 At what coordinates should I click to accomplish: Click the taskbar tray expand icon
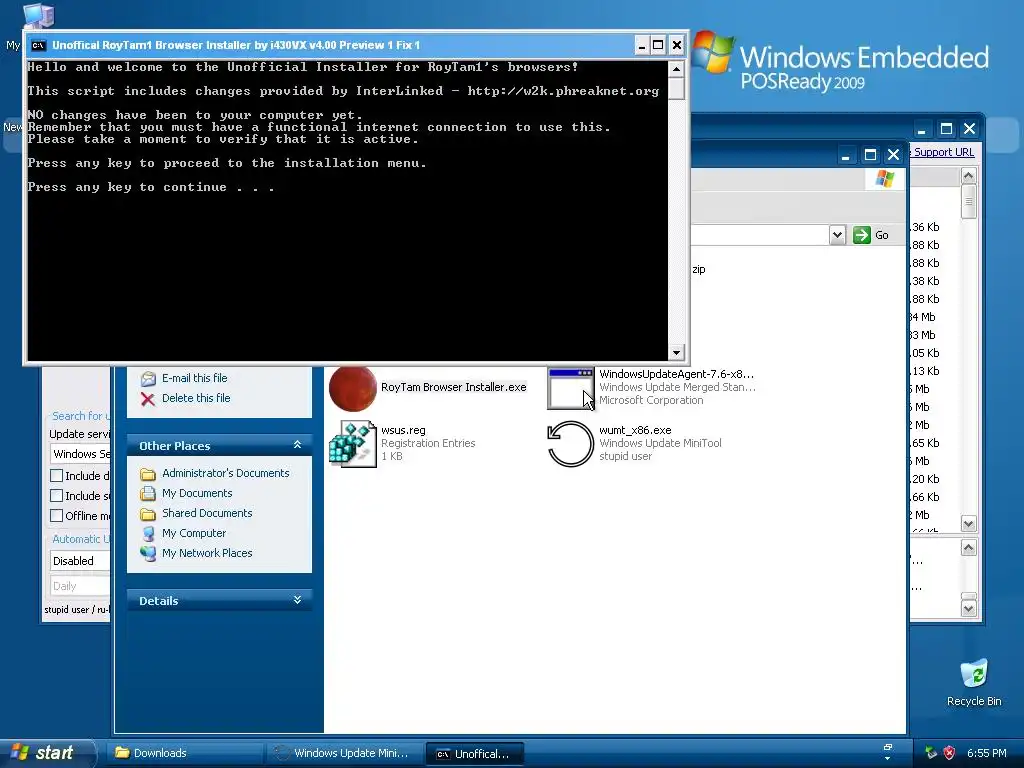point(888,752)
